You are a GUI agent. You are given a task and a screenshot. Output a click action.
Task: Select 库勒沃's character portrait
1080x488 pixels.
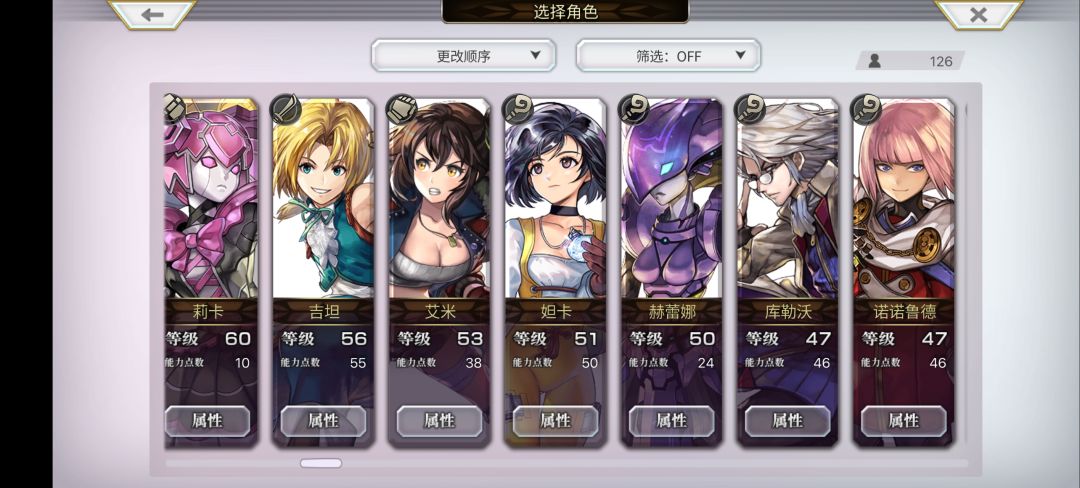(x=787, y=199)
